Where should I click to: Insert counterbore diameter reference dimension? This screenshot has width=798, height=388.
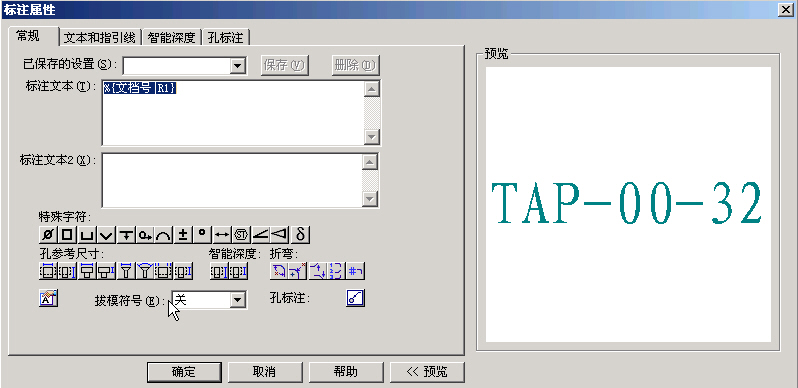click(87, 271)
